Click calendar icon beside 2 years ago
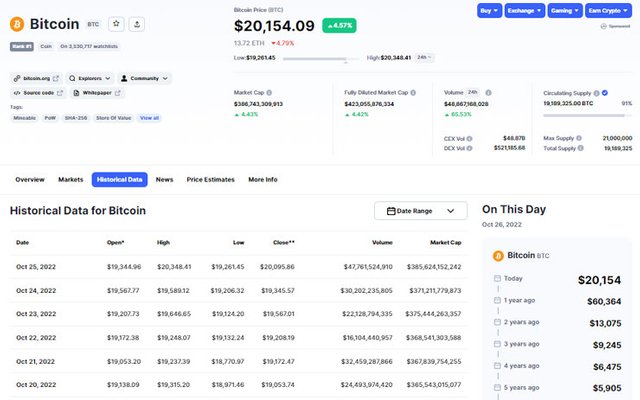Viewport: 640px width, 400px height. (497, 322)
